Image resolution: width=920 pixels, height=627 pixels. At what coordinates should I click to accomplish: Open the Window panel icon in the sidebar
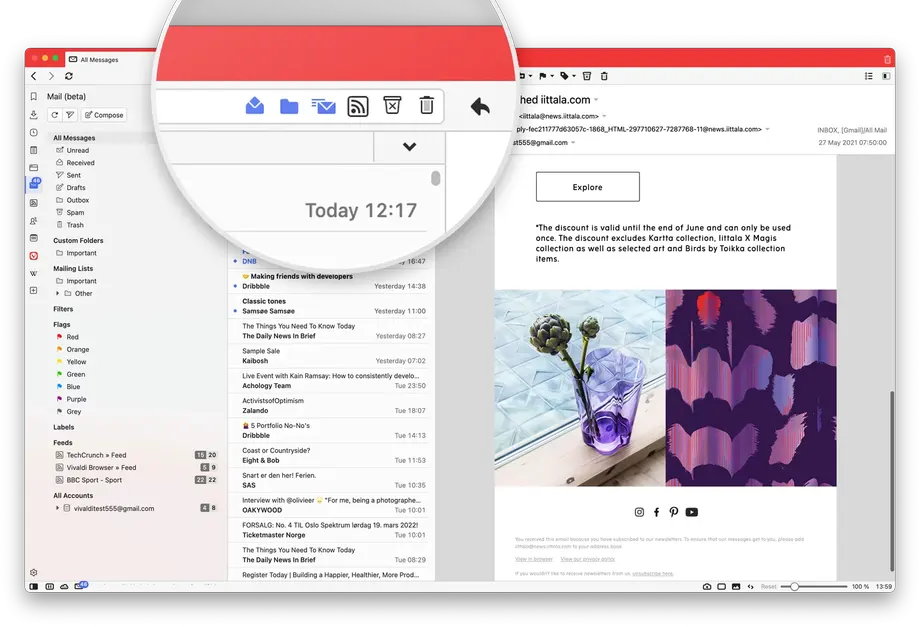[33, 168]
